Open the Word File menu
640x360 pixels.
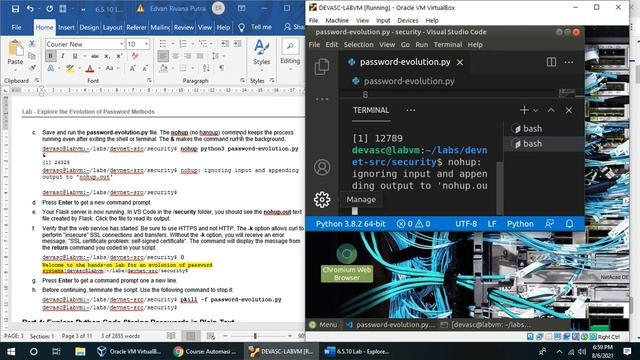tap(16, 27)
